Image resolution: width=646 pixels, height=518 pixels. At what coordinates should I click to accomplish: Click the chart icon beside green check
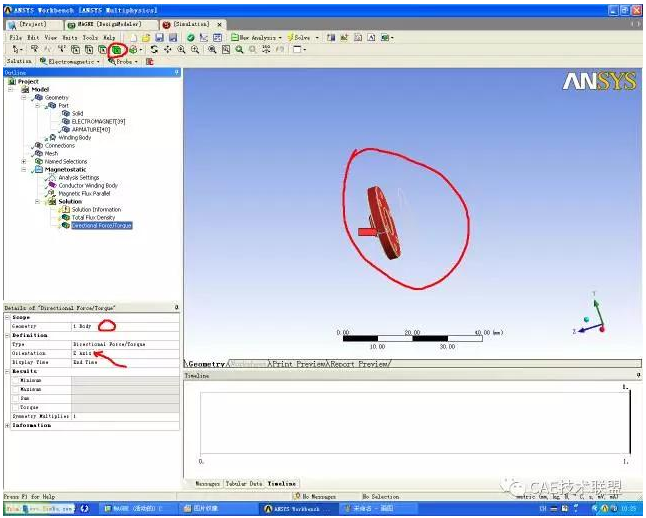[x=204, y=38]
